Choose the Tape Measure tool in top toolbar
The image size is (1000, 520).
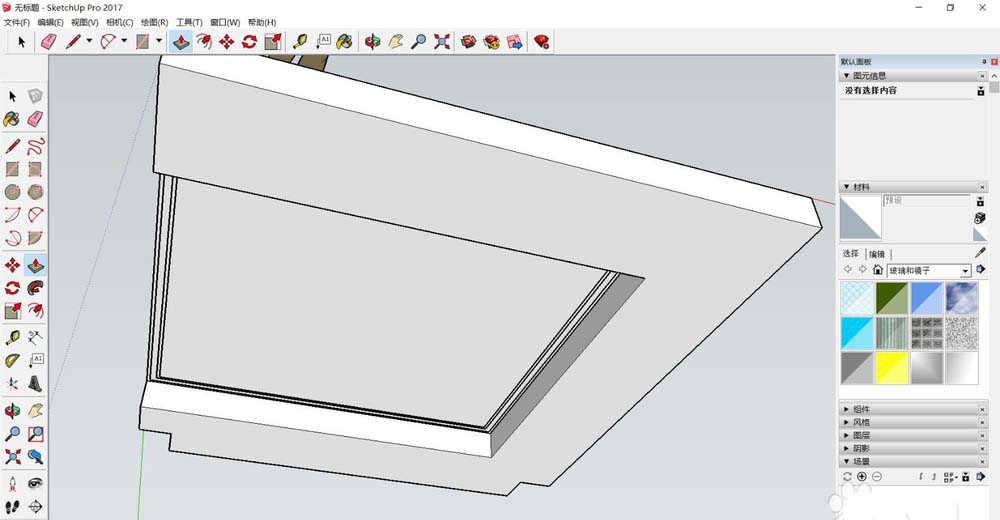tap(299, 41)
